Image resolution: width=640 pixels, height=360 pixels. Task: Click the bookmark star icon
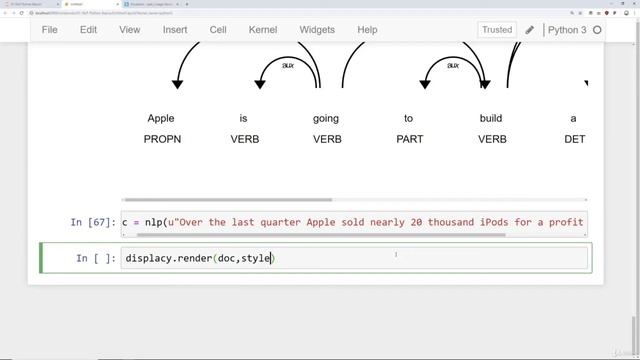[x=580, y=13]
